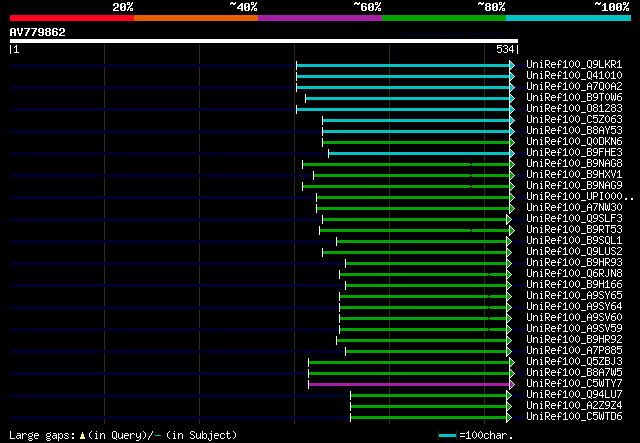Click the orange ~40% legend segment
Screen dimensions: 640x443
pos(196,18)
